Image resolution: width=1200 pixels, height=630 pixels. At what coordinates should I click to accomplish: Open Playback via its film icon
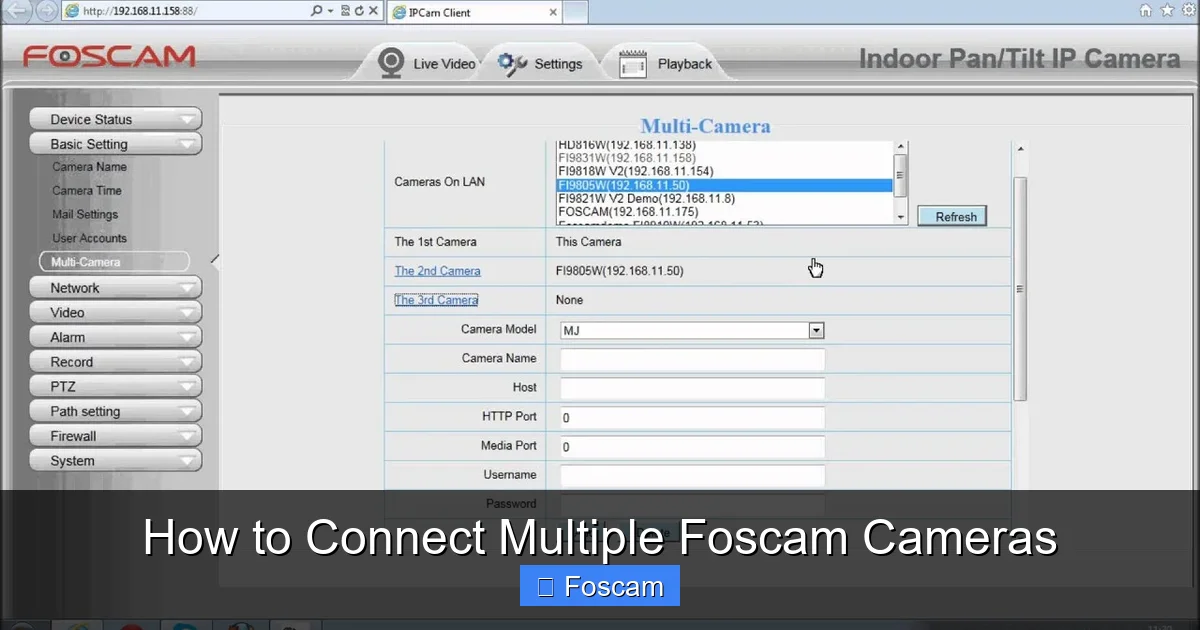631,61
